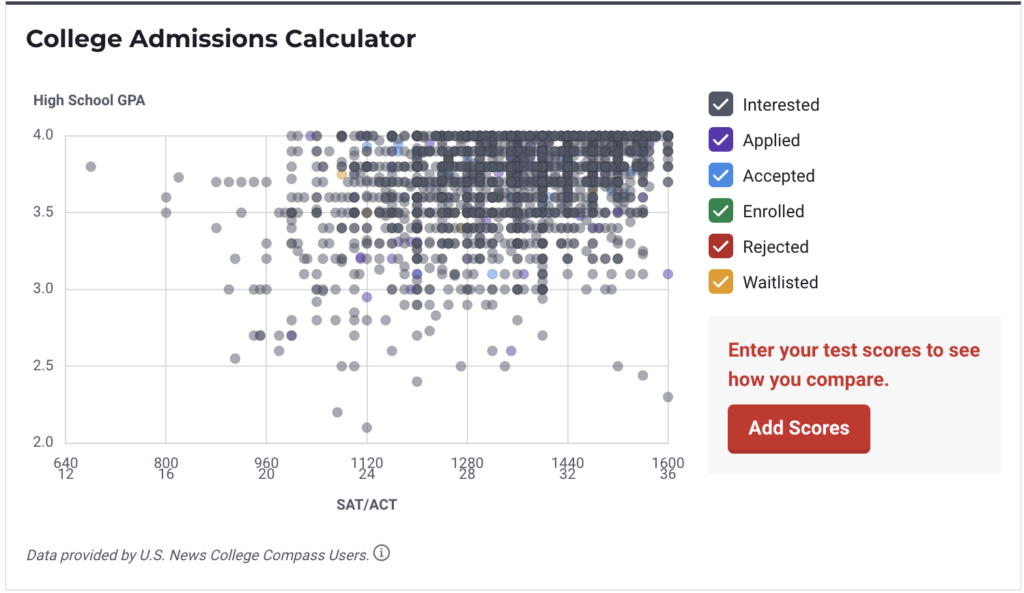
Task: Click the info icon beside data attribution
Action: click(x=382, y=553)
